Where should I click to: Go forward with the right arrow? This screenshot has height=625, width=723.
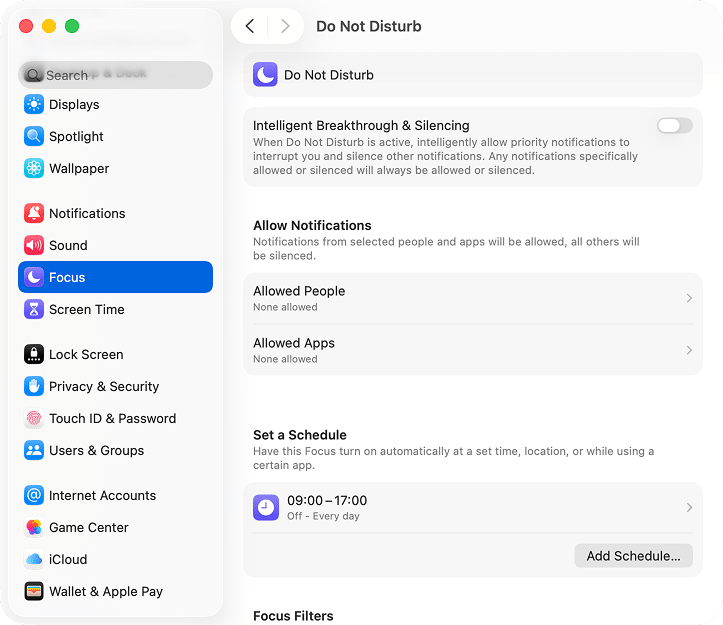pyautogui.click(x=285, y=26)
